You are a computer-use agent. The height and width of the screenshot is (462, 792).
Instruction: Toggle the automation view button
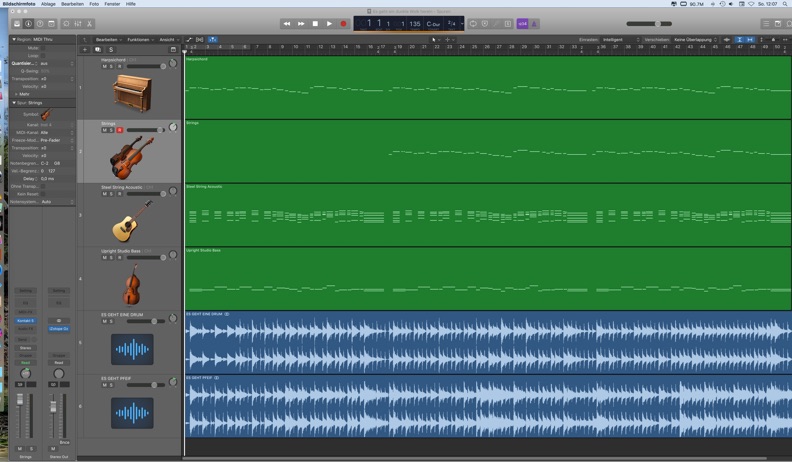coord(189,39)
